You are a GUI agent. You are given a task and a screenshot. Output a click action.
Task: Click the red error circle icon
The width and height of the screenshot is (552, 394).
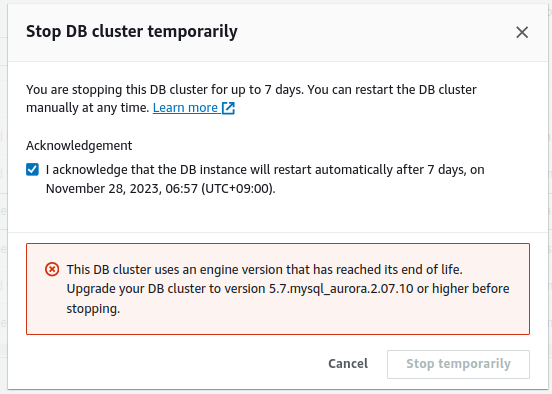point(52,270)
